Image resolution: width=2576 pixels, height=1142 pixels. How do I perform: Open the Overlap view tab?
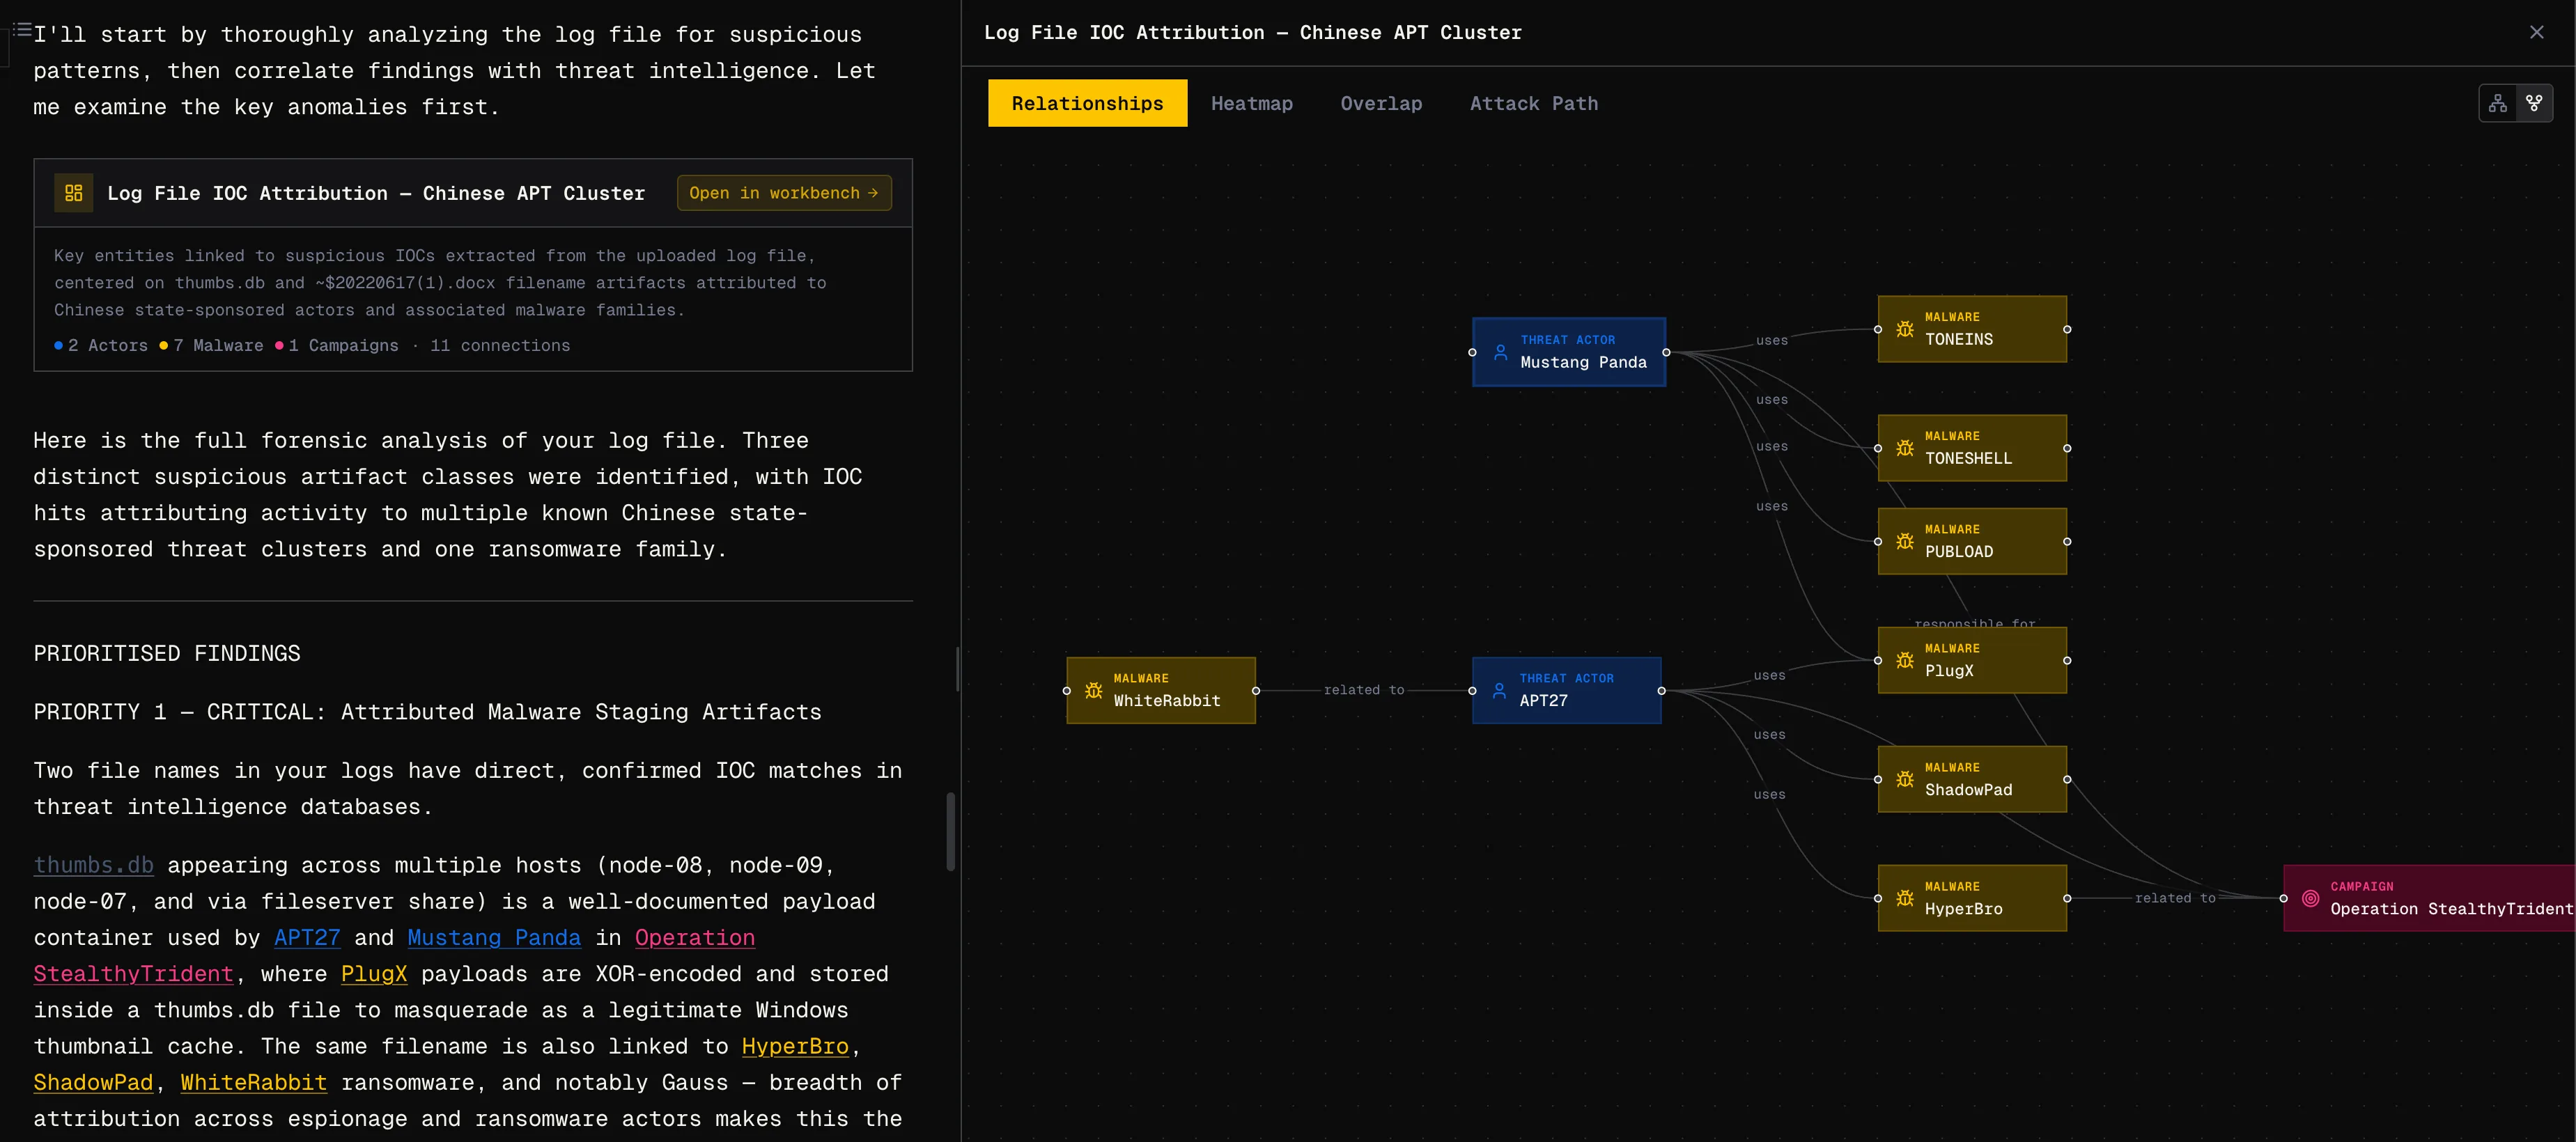(x=1381, y=103)
